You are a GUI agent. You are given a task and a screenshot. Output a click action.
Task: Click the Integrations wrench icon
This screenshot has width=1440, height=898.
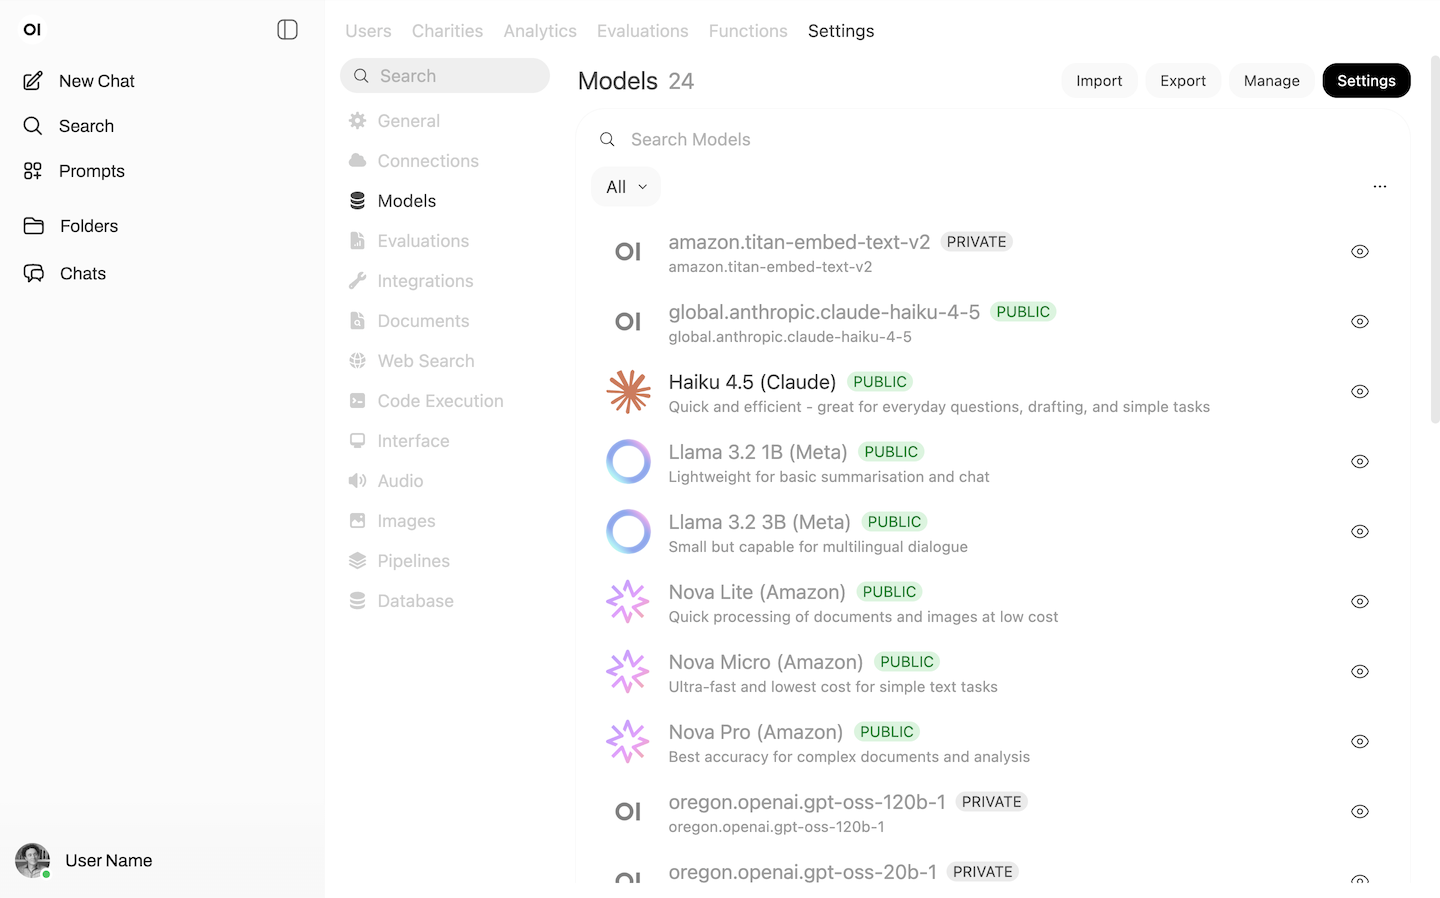357,281
